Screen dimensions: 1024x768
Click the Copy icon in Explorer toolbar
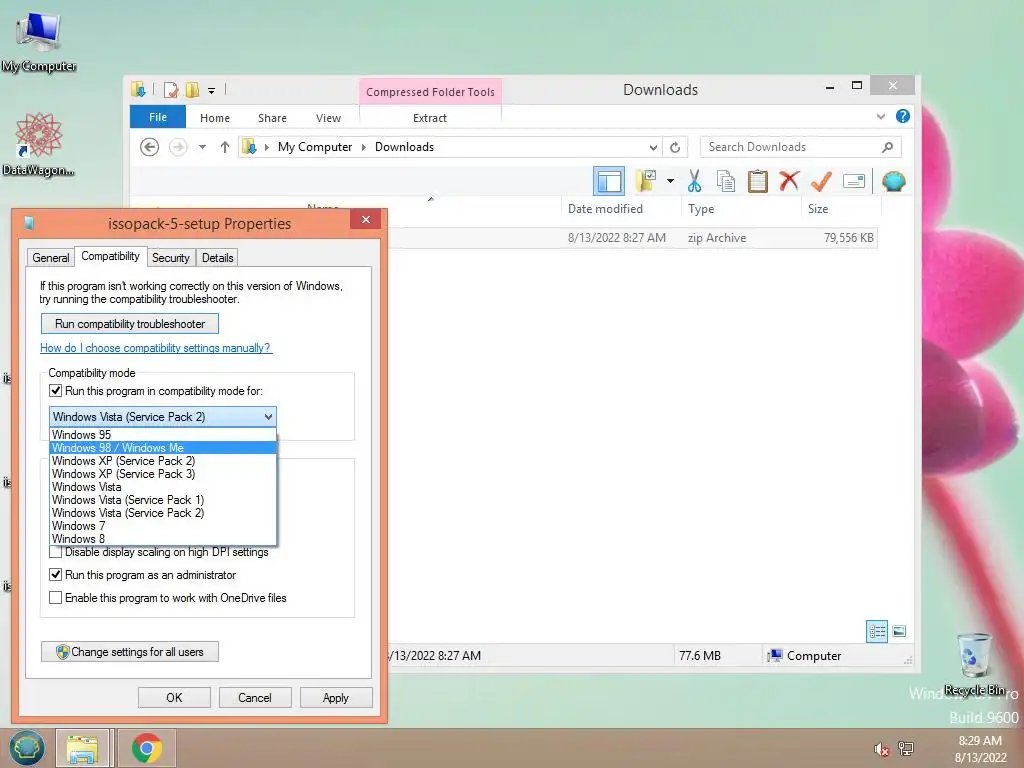point(726,181)
